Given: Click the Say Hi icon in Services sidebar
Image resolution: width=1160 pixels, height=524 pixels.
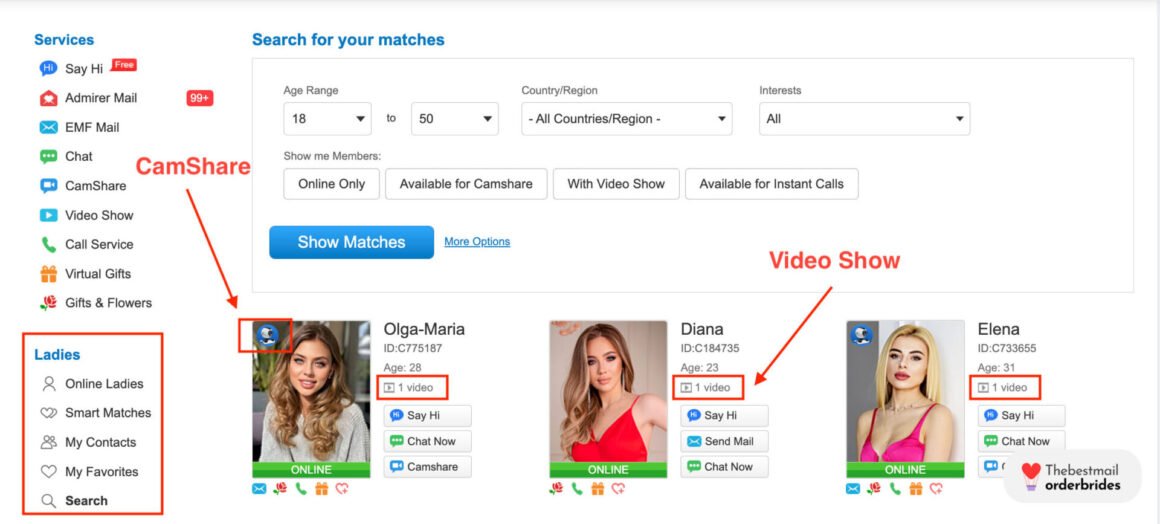Looking at the screenshot, I should click(48, 69).
